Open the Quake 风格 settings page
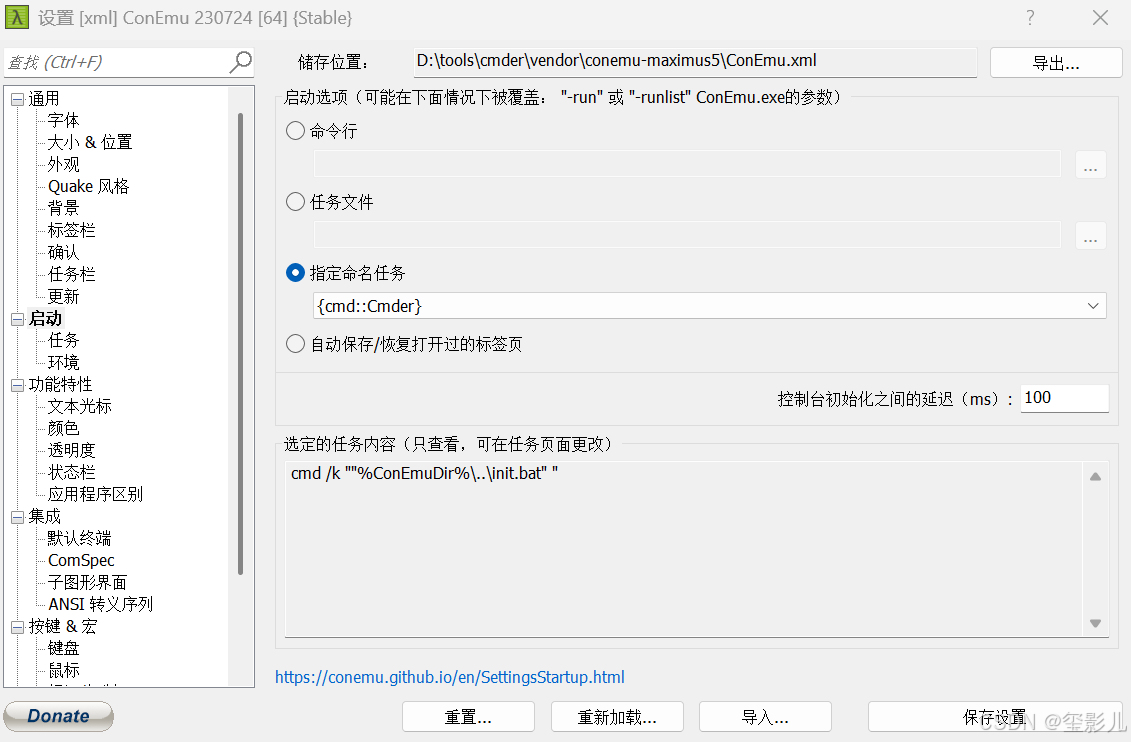 88,186
